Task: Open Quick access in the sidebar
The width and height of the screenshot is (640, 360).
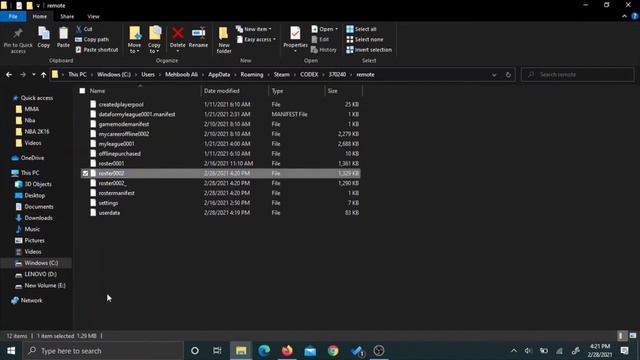Action: tap(37, 98)
